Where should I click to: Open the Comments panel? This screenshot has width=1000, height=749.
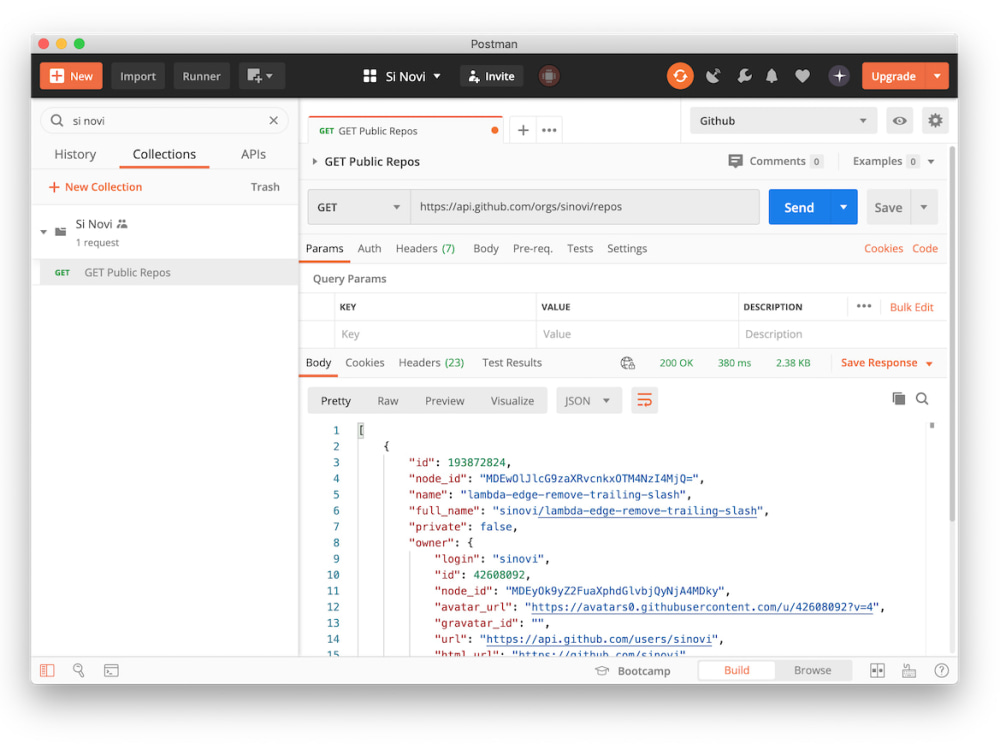pos(776,161)
